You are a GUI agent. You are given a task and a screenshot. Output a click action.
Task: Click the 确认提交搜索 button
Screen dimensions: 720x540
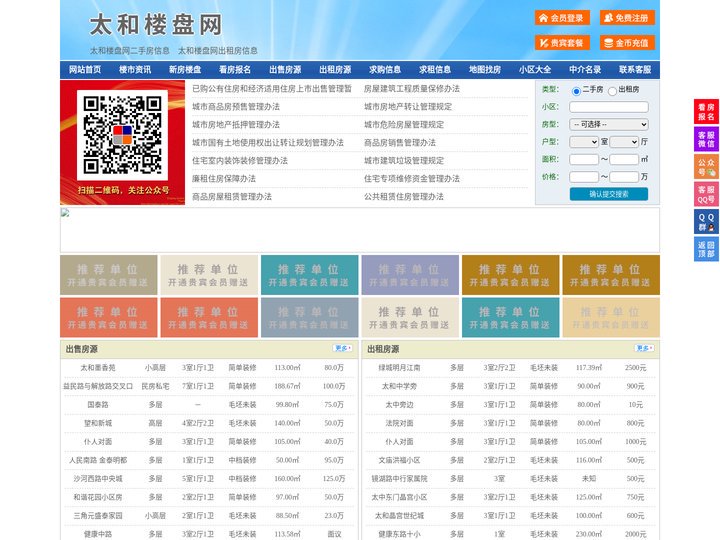[609, 194]
